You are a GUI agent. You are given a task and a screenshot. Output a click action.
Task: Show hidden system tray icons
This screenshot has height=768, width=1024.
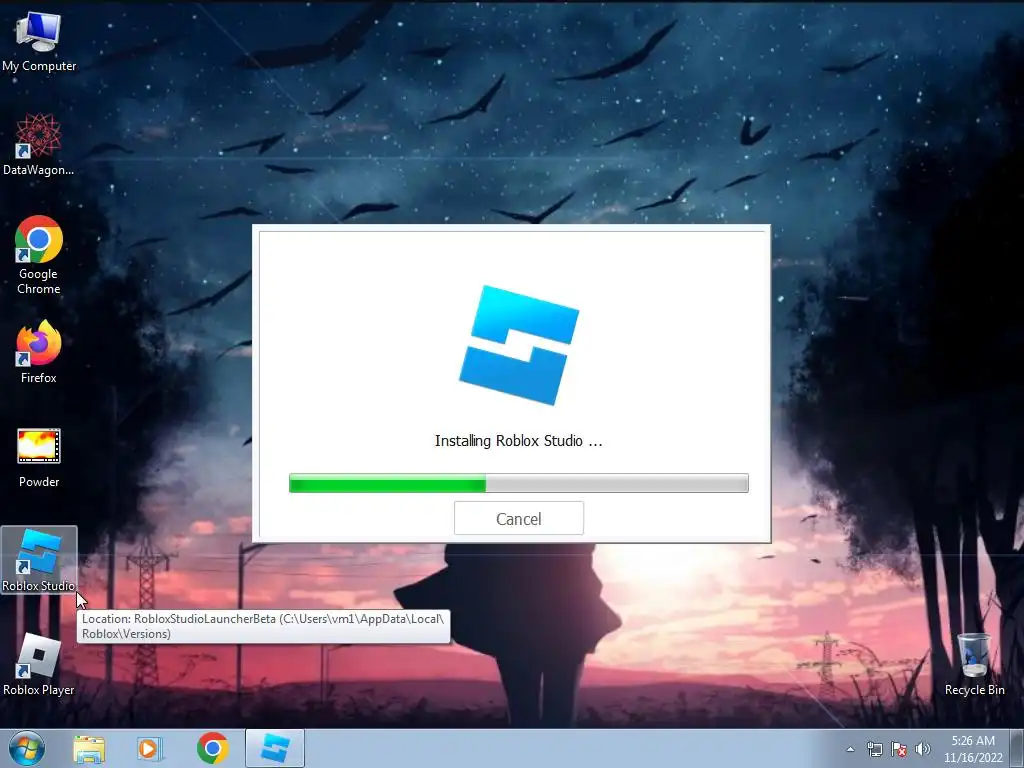pyautogui.click(x=850, y=749)
